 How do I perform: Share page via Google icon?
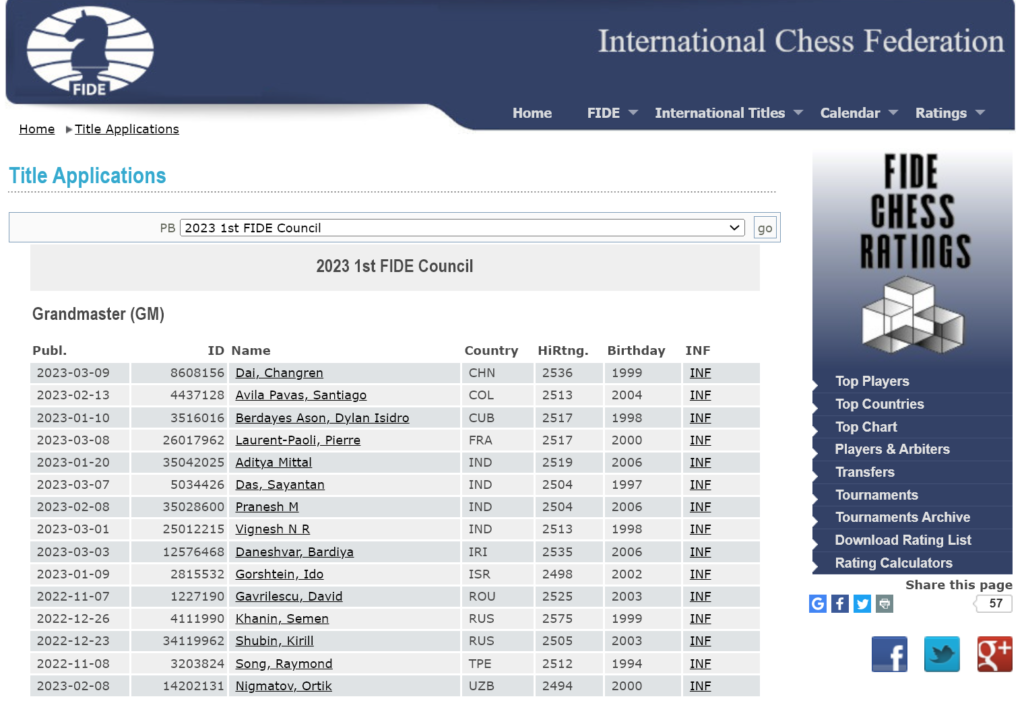[x=817, y=604]
